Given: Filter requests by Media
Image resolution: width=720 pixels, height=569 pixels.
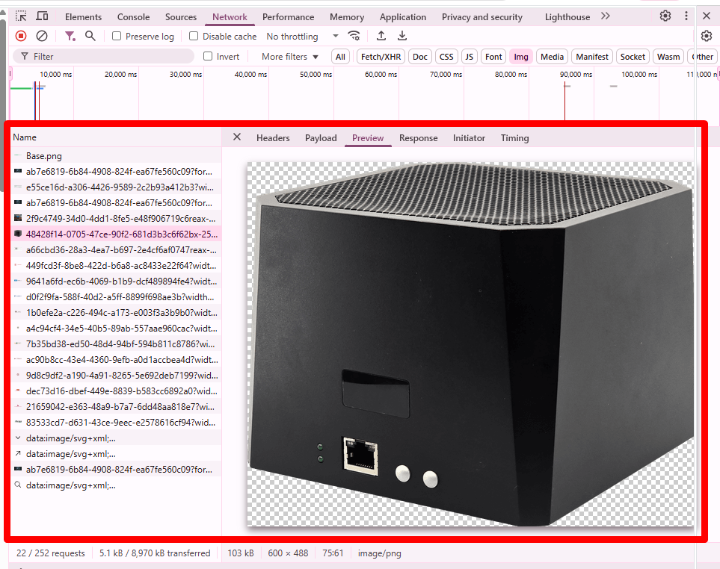Looking at the screenshot, I should coord(551,56).
